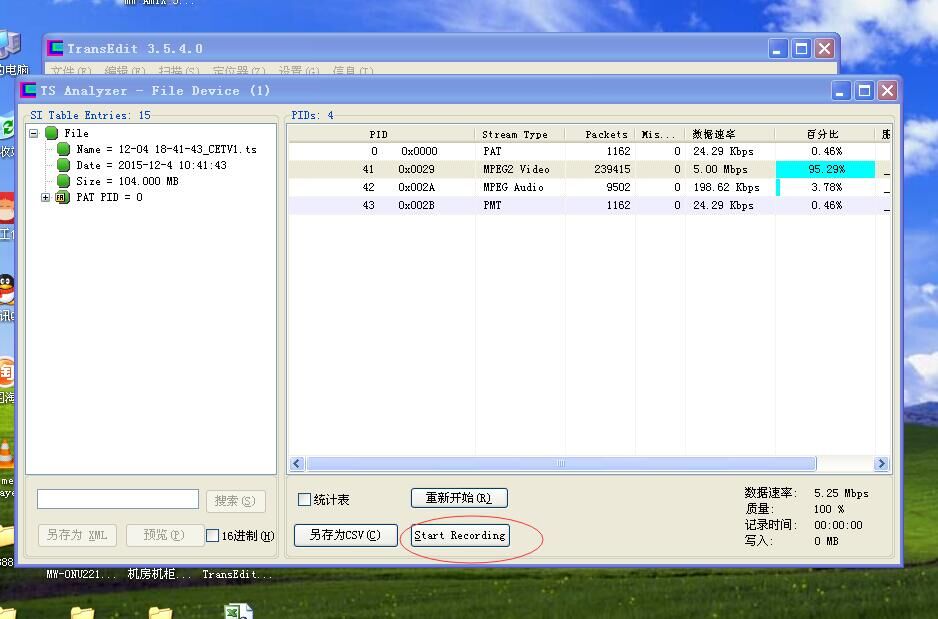Select the Excel file desktop icon
Viewport: 938px width, 619px height.
[238, 611]
